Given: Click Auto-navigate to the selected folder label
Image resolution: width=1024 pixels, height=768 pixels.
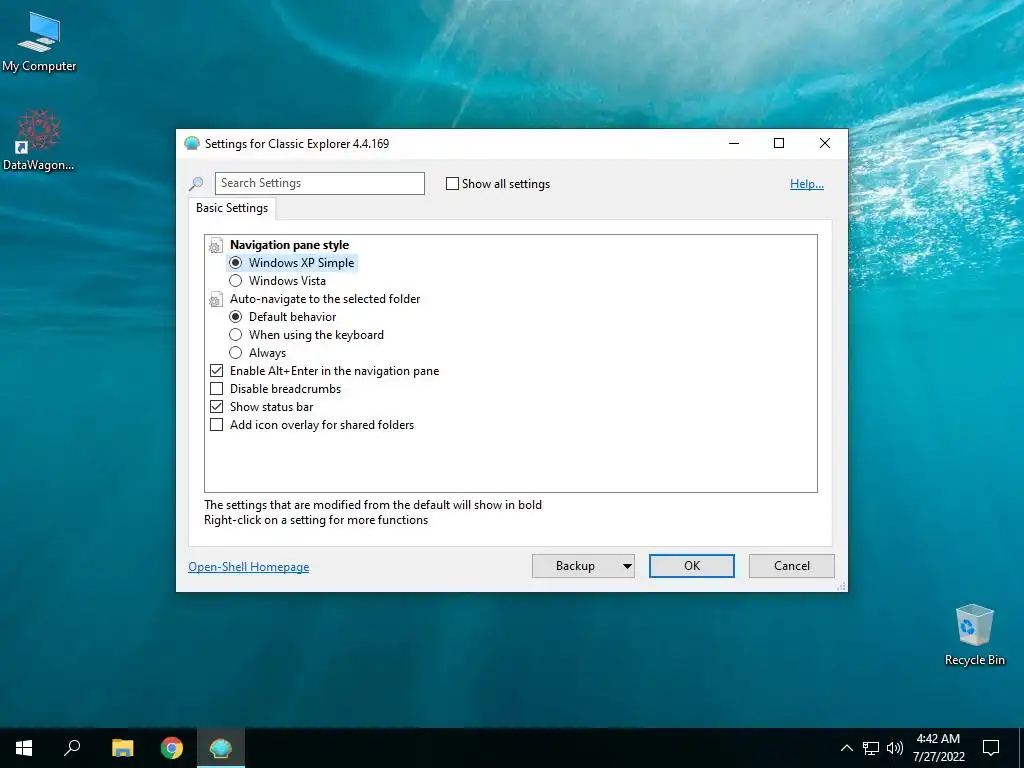Looking at the screenshot, I should 325,299.
